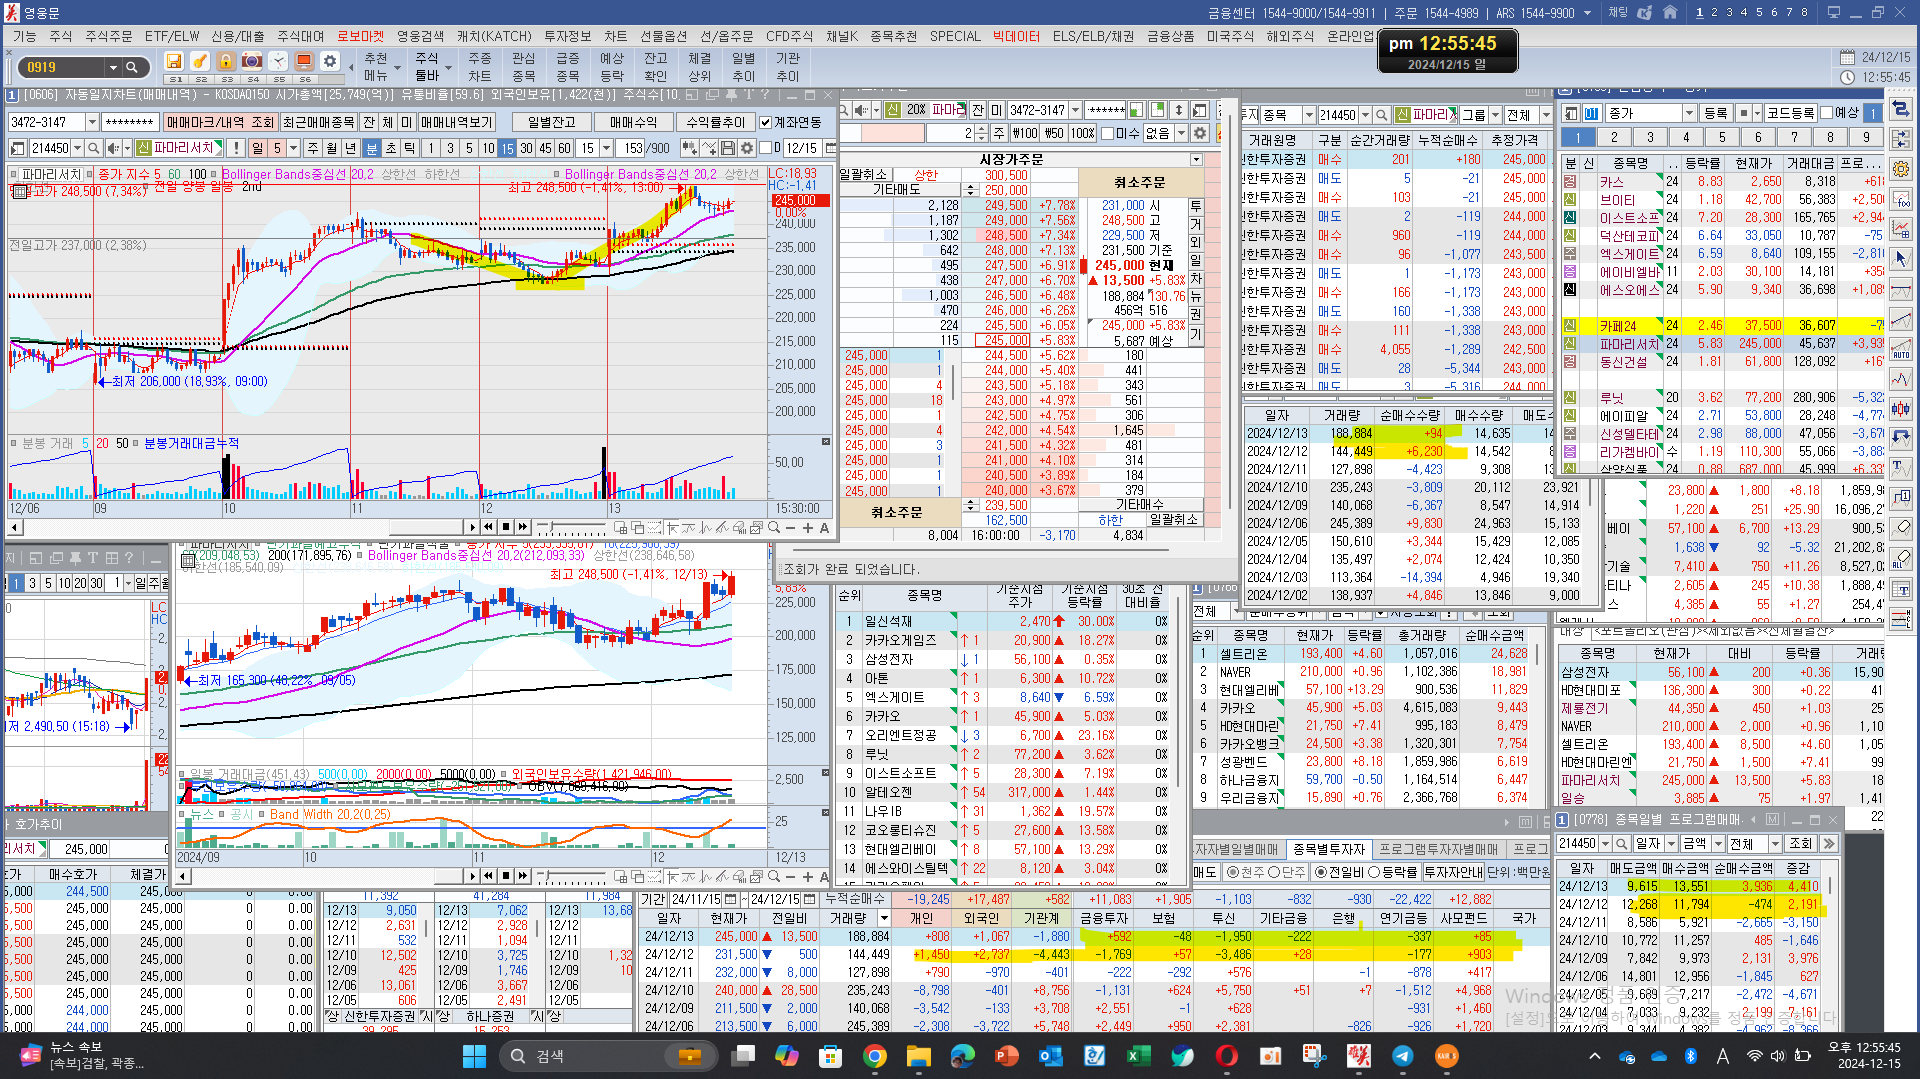
Task: Open Excel from the Windows taskbar
Action: point(1139,1056)
